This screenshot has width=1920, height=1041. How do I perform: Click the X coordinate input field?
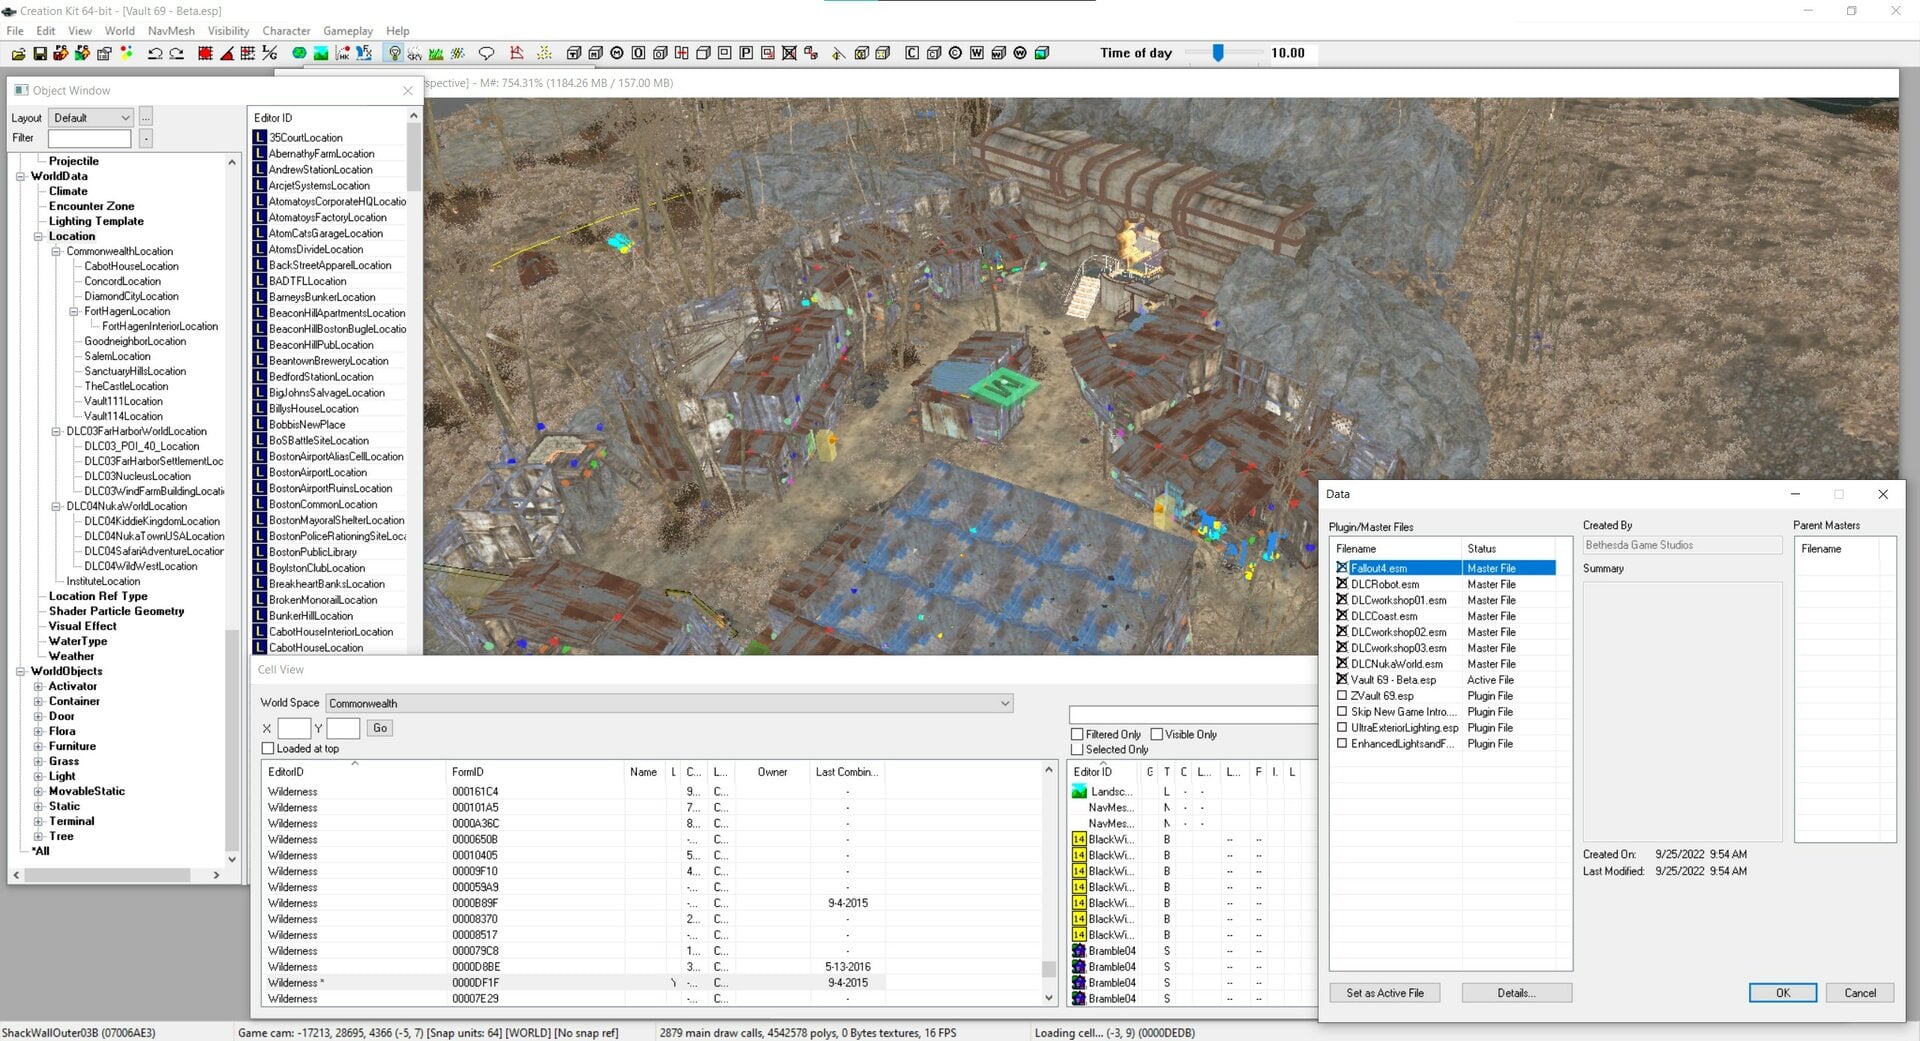pos(294,728)
